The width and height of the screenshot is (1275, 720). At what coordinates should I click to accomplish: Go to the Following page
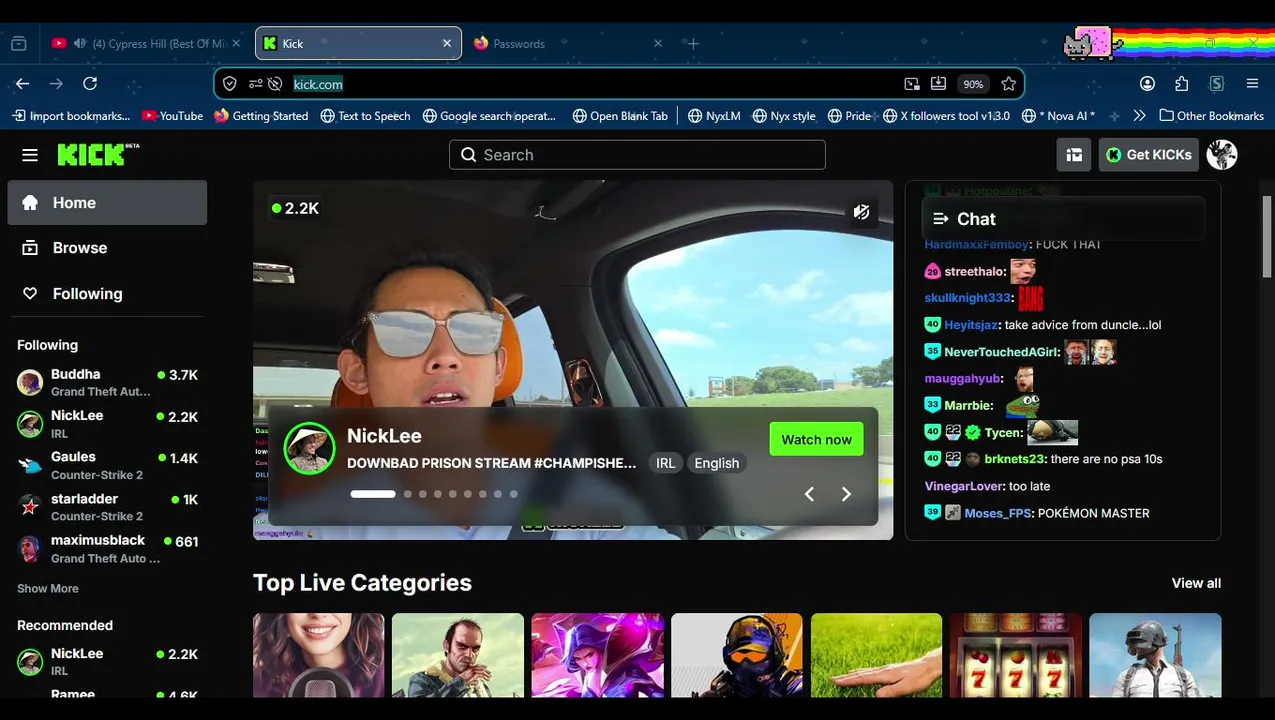[107, 294]
